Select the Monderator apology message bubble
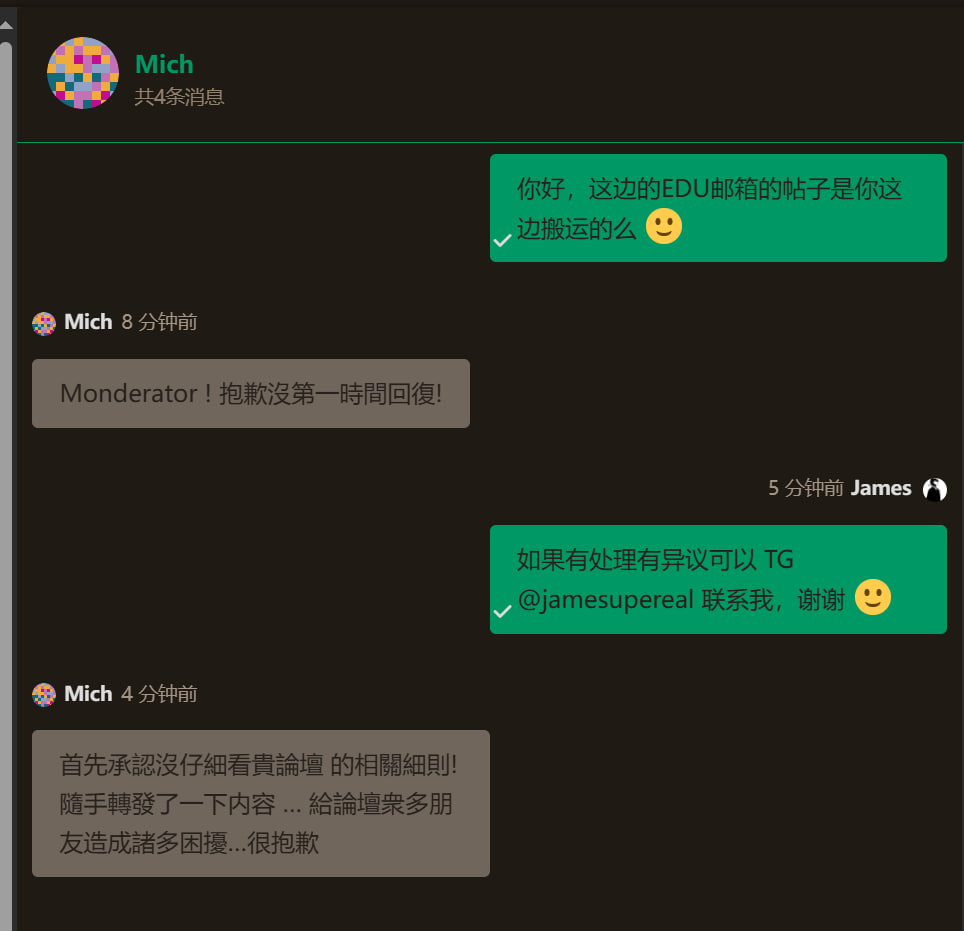Image resolution: width=964 pixels, height=931 pixels. pyautogui.click(x=251, y=394)
